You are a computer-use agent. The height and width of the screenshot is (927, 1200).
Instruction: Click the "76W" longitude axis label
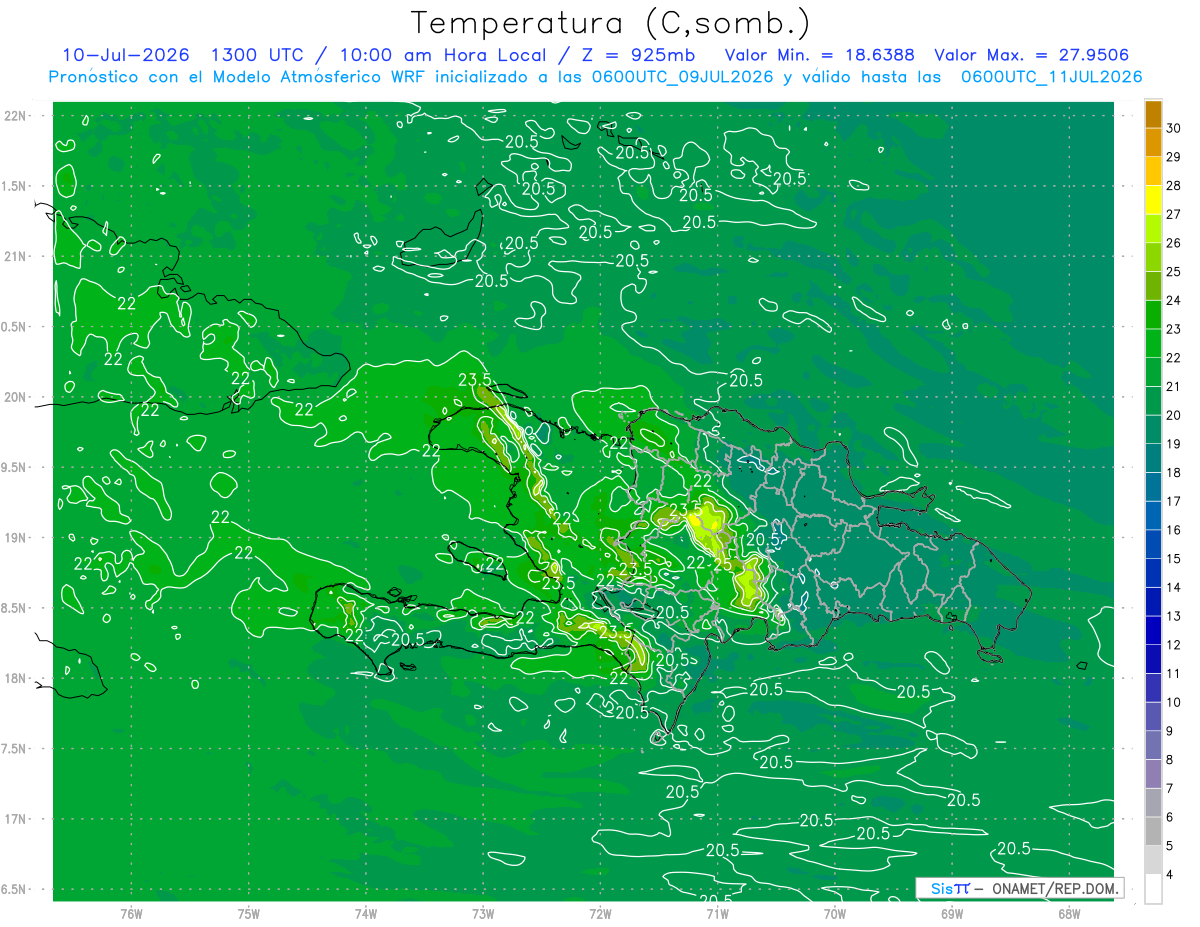(131, 914)
